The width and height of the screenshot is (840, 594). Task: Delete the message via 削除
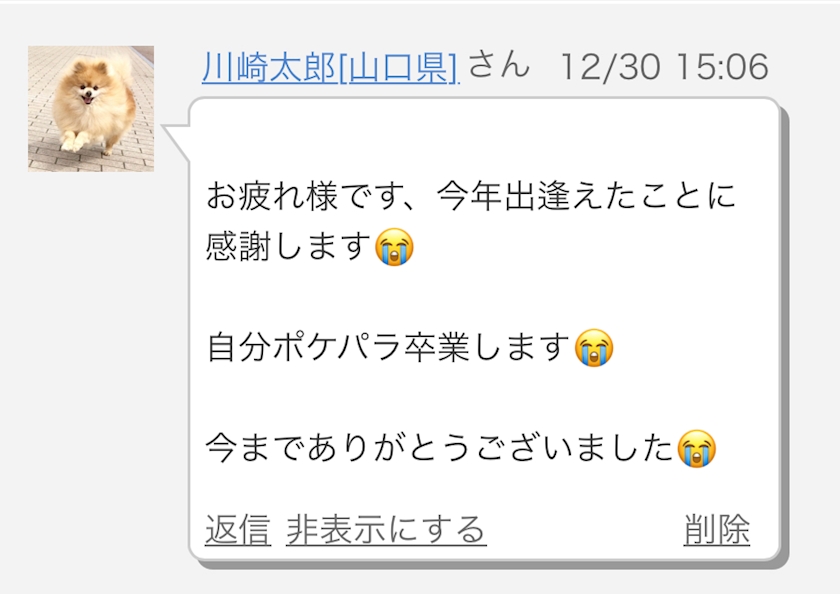pos(717,530)
